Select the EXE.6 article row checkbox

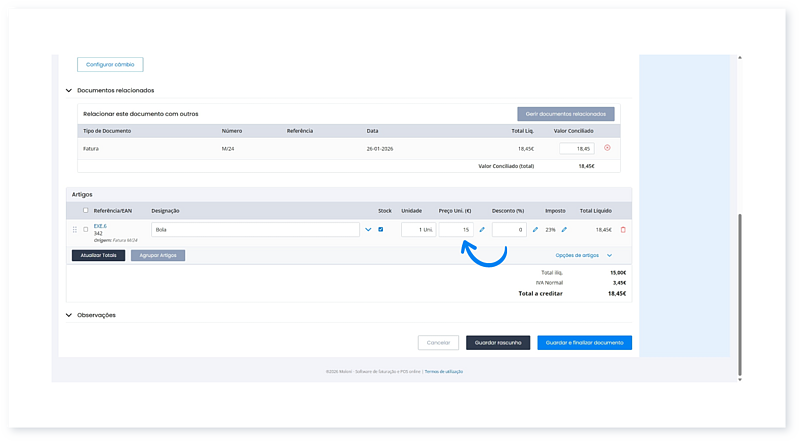click(86, 230)
